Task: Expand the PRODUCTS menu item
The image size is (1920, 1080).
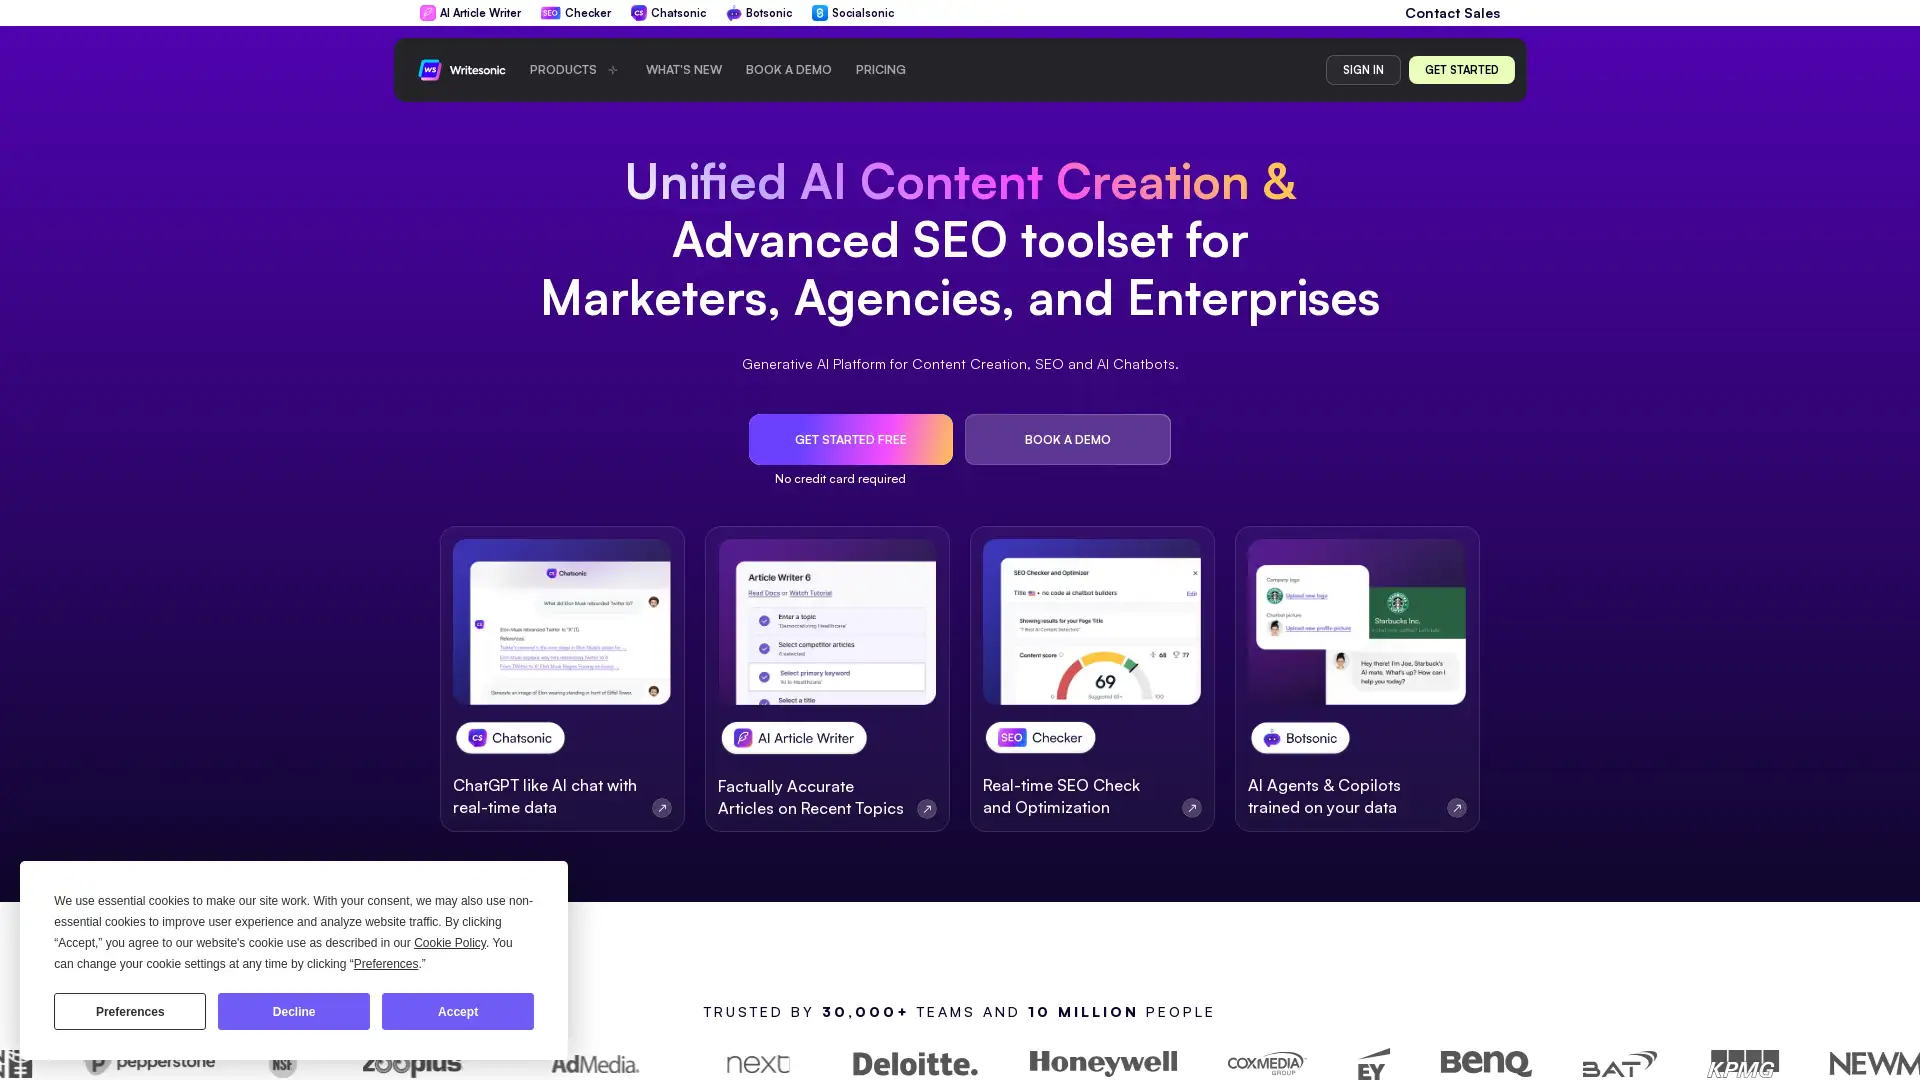Action: (574, 69)
